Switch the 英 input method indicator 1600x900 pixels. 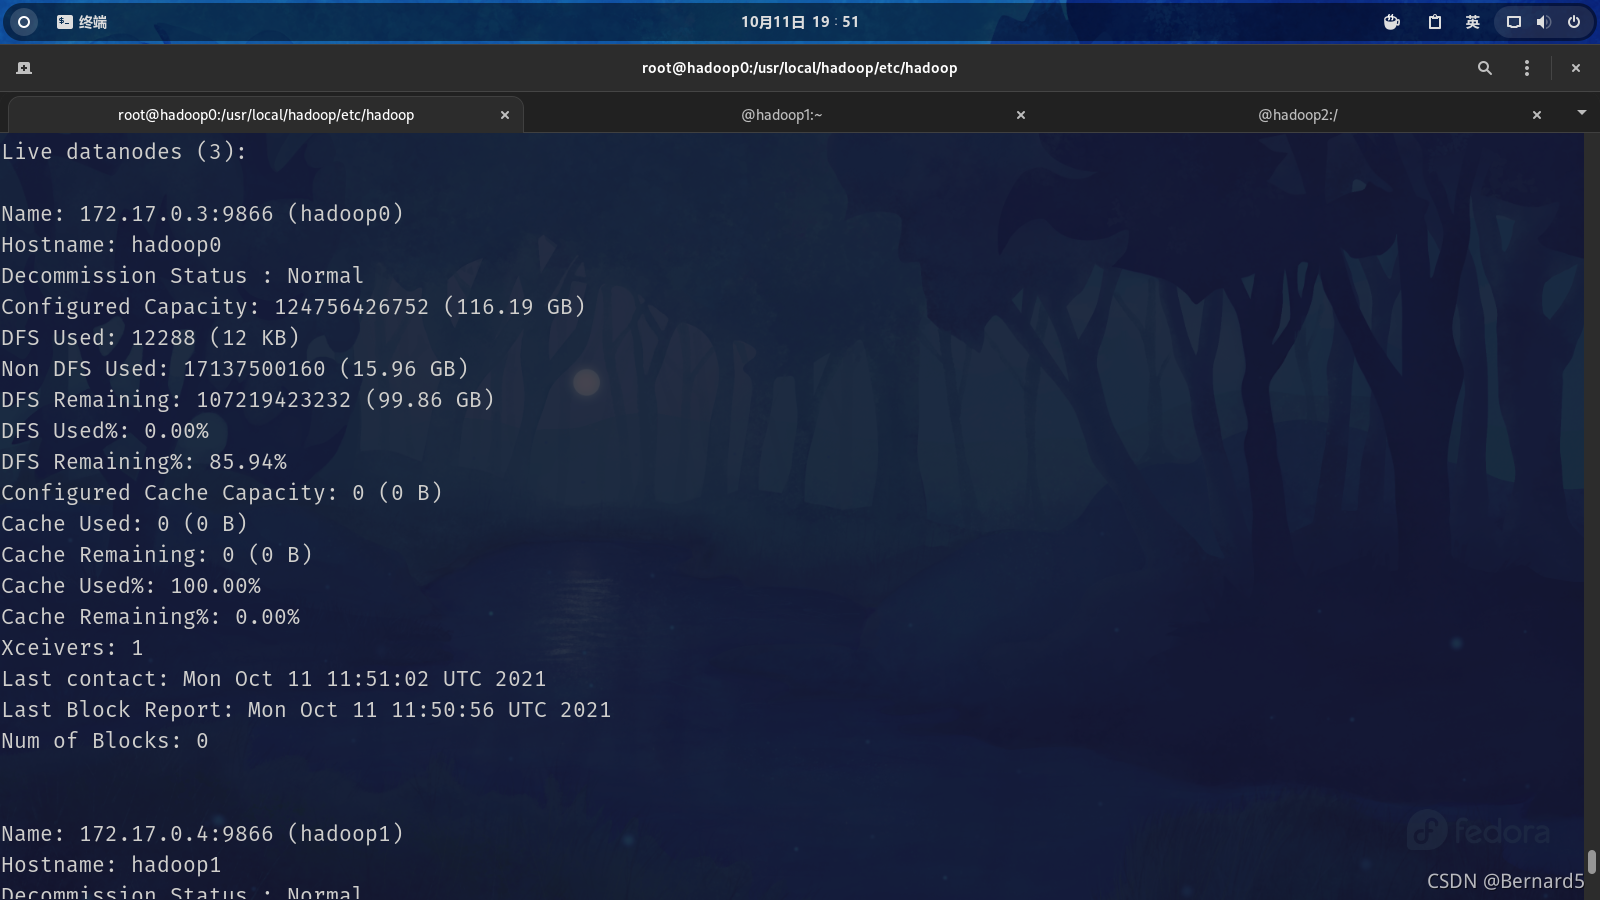[x=1472, y=22]
